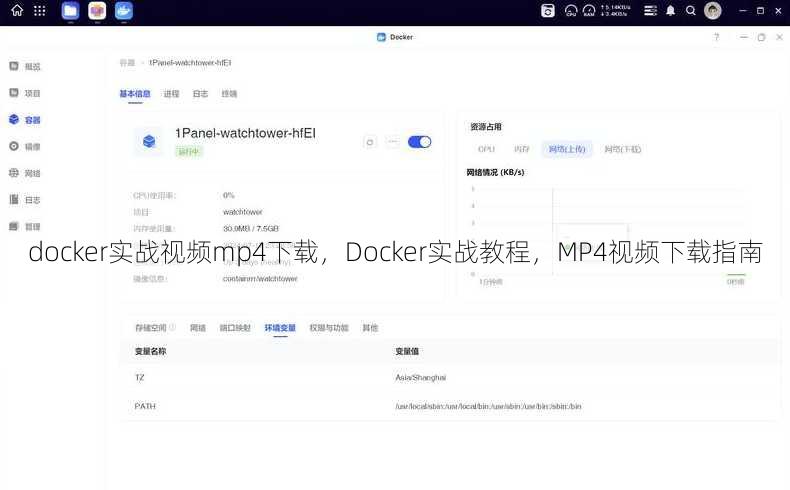
Task: Click the memory value 30.9MB / 7.5GB
Action: pyautogui.click(x=251, y=229)
